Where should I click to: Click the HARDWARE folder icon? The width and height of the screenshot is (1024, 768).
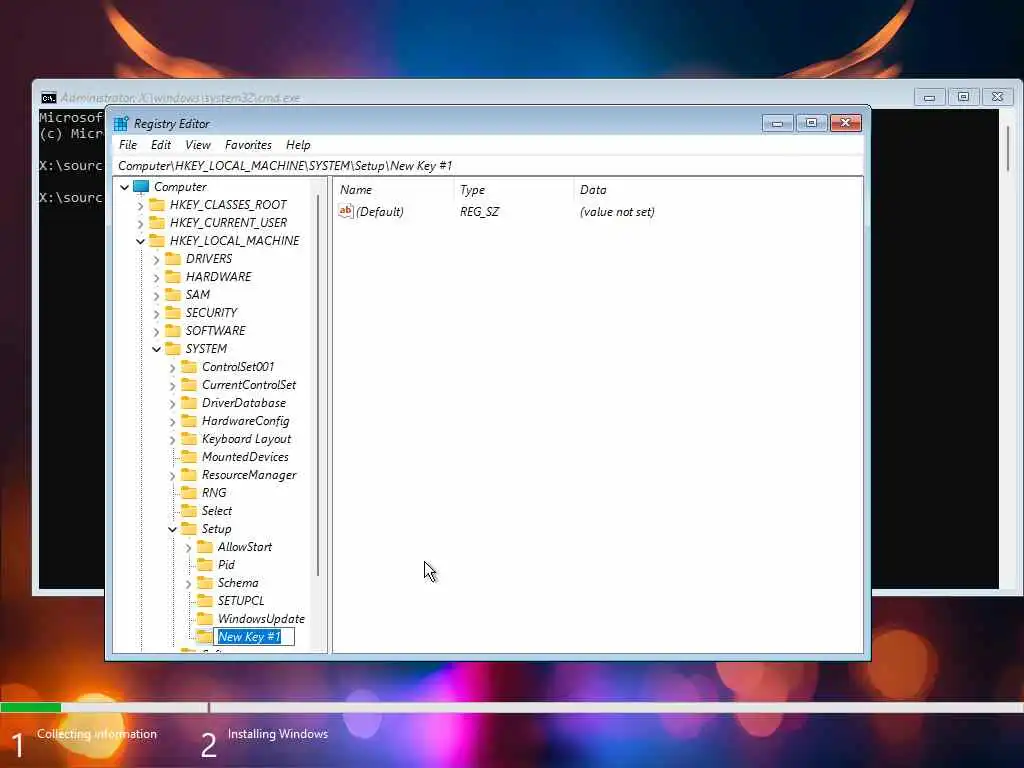point(173,276)
